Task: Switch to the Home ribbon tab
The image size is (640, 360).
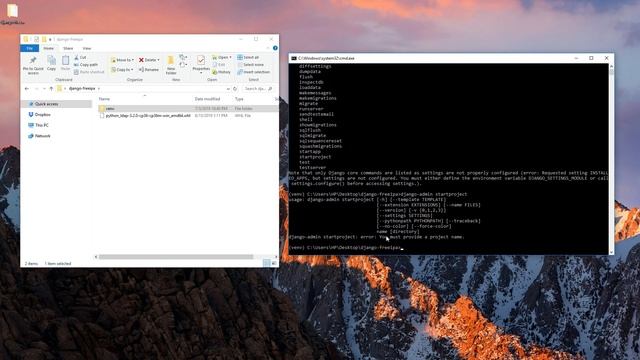Action: coord(49,48)
